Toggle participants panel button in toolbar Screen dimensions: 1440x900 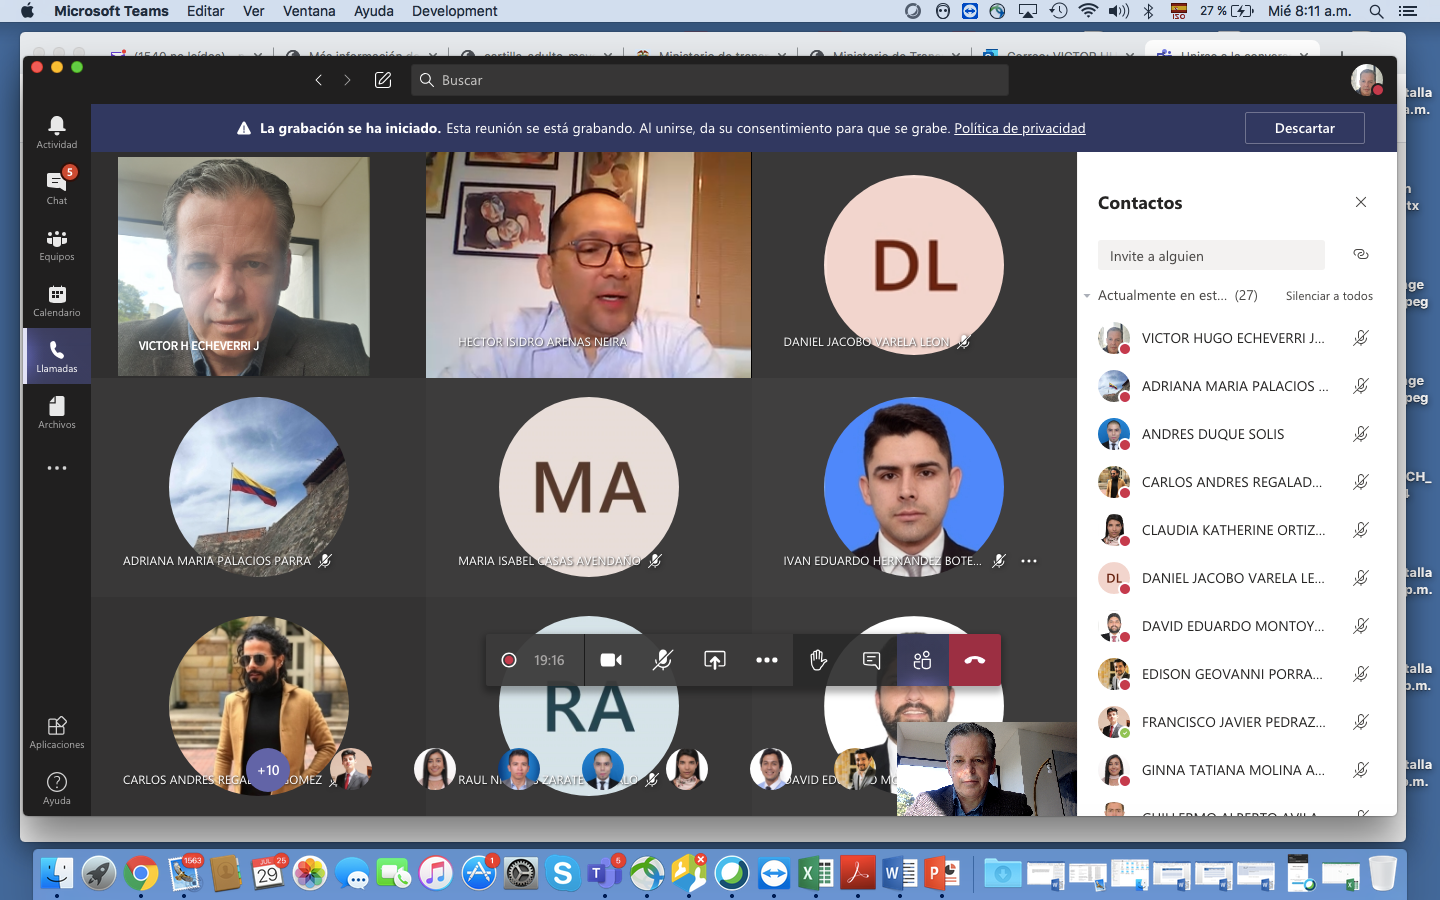pyautogui.click(x=923, y=660)
